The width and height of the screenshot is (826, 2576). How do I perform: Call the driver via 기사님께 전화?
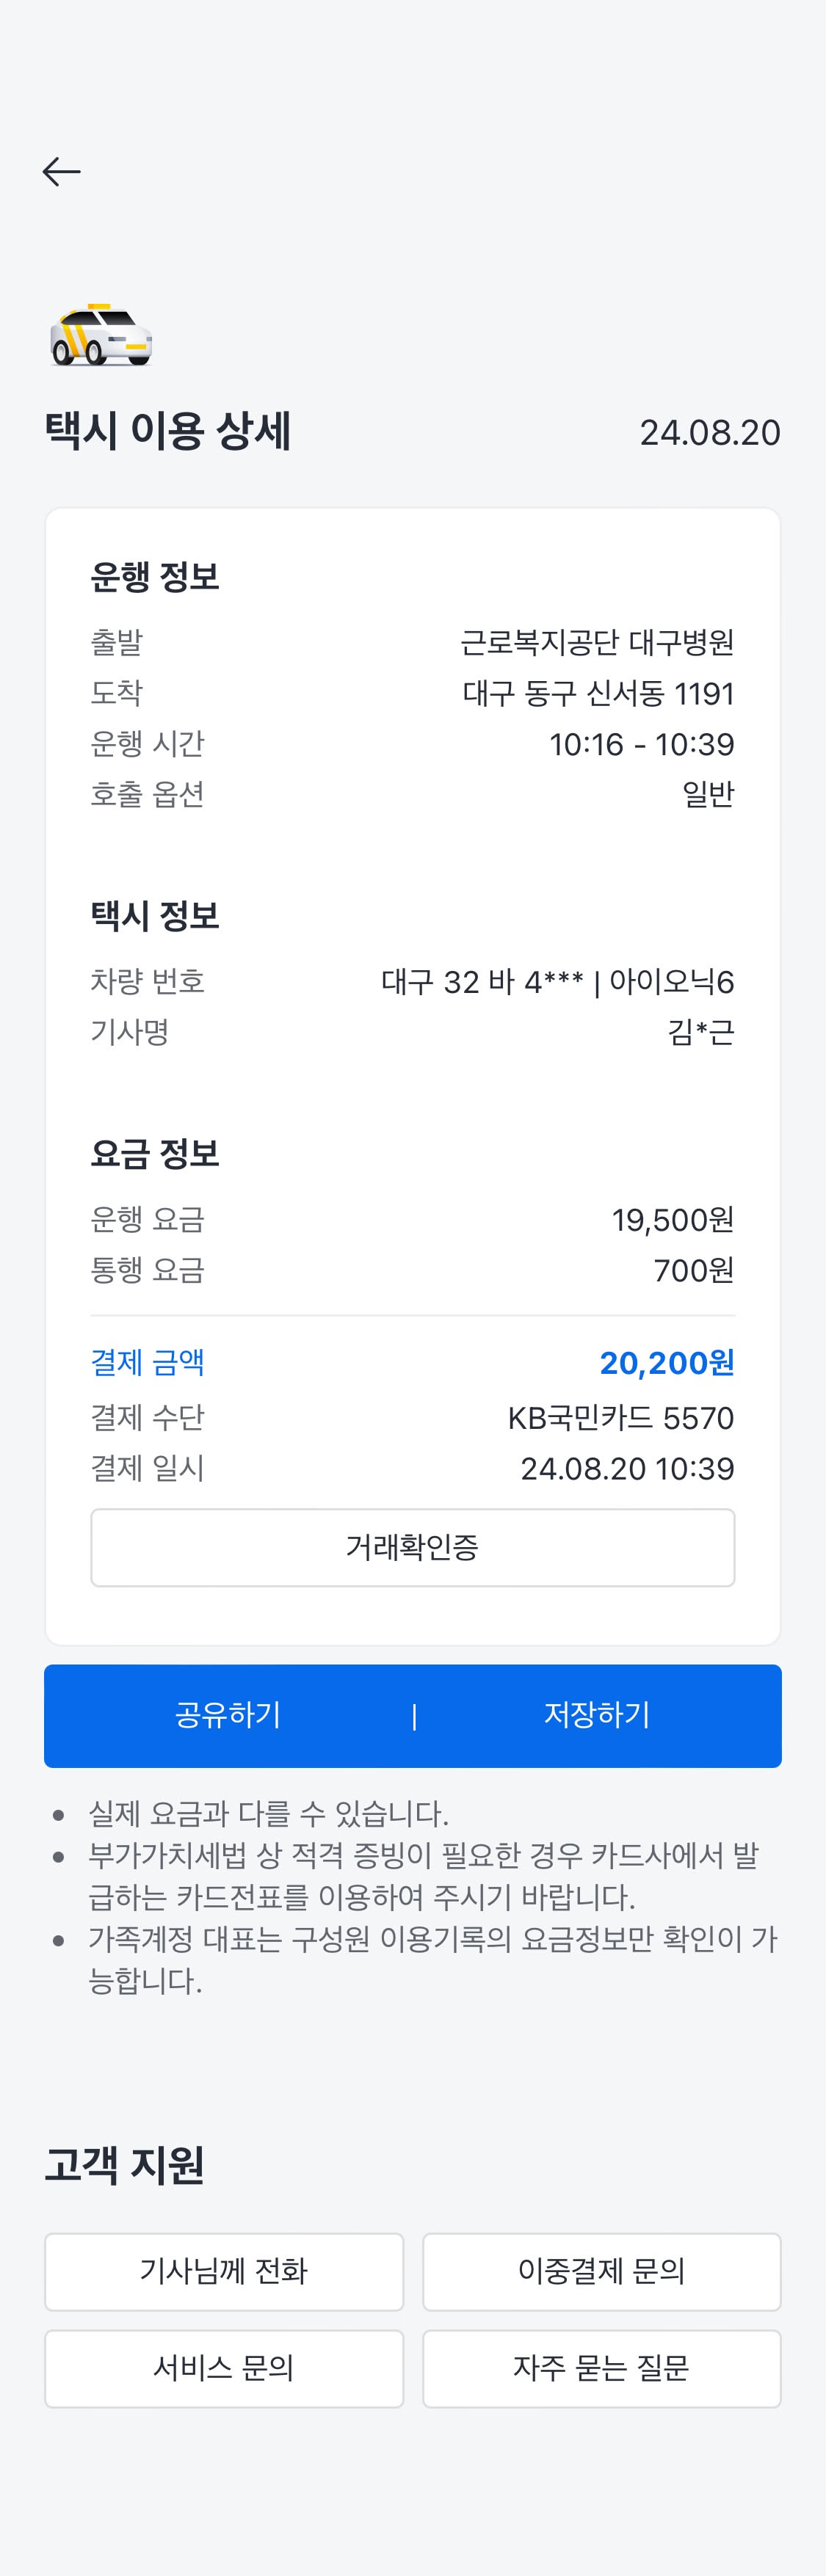point(224,2271)
